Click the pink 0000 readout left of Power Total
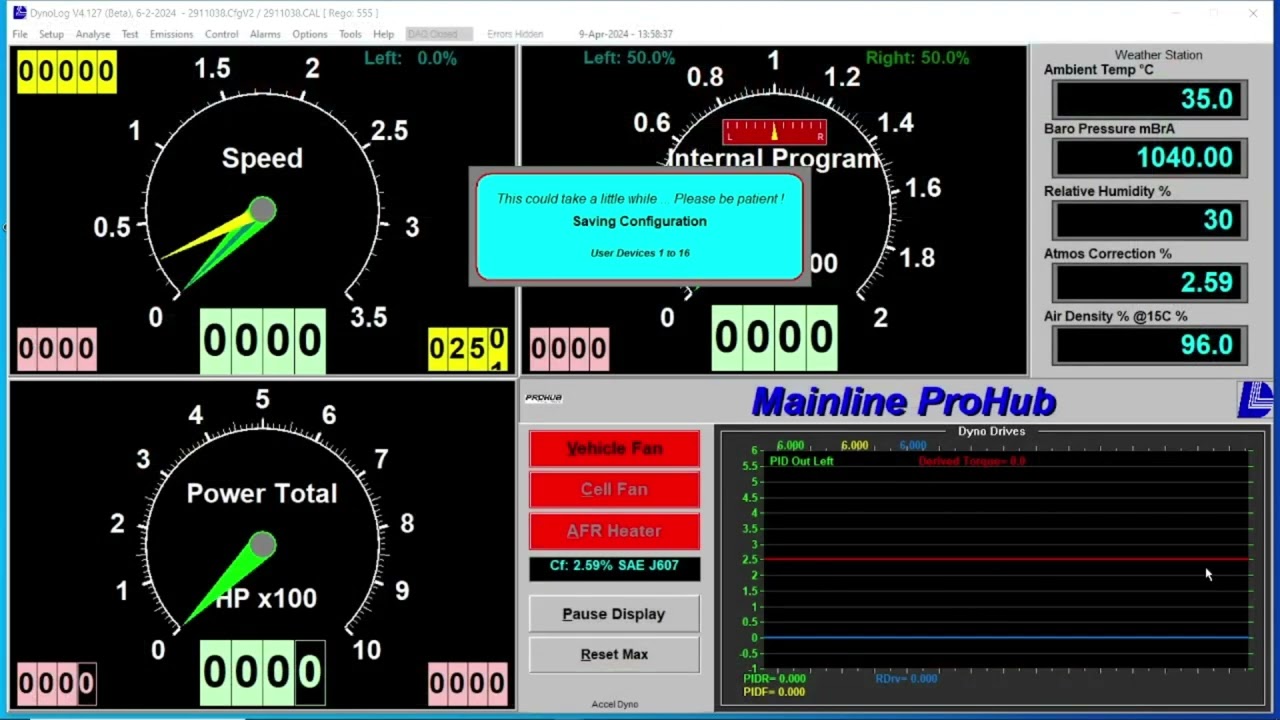 (57, 684)
